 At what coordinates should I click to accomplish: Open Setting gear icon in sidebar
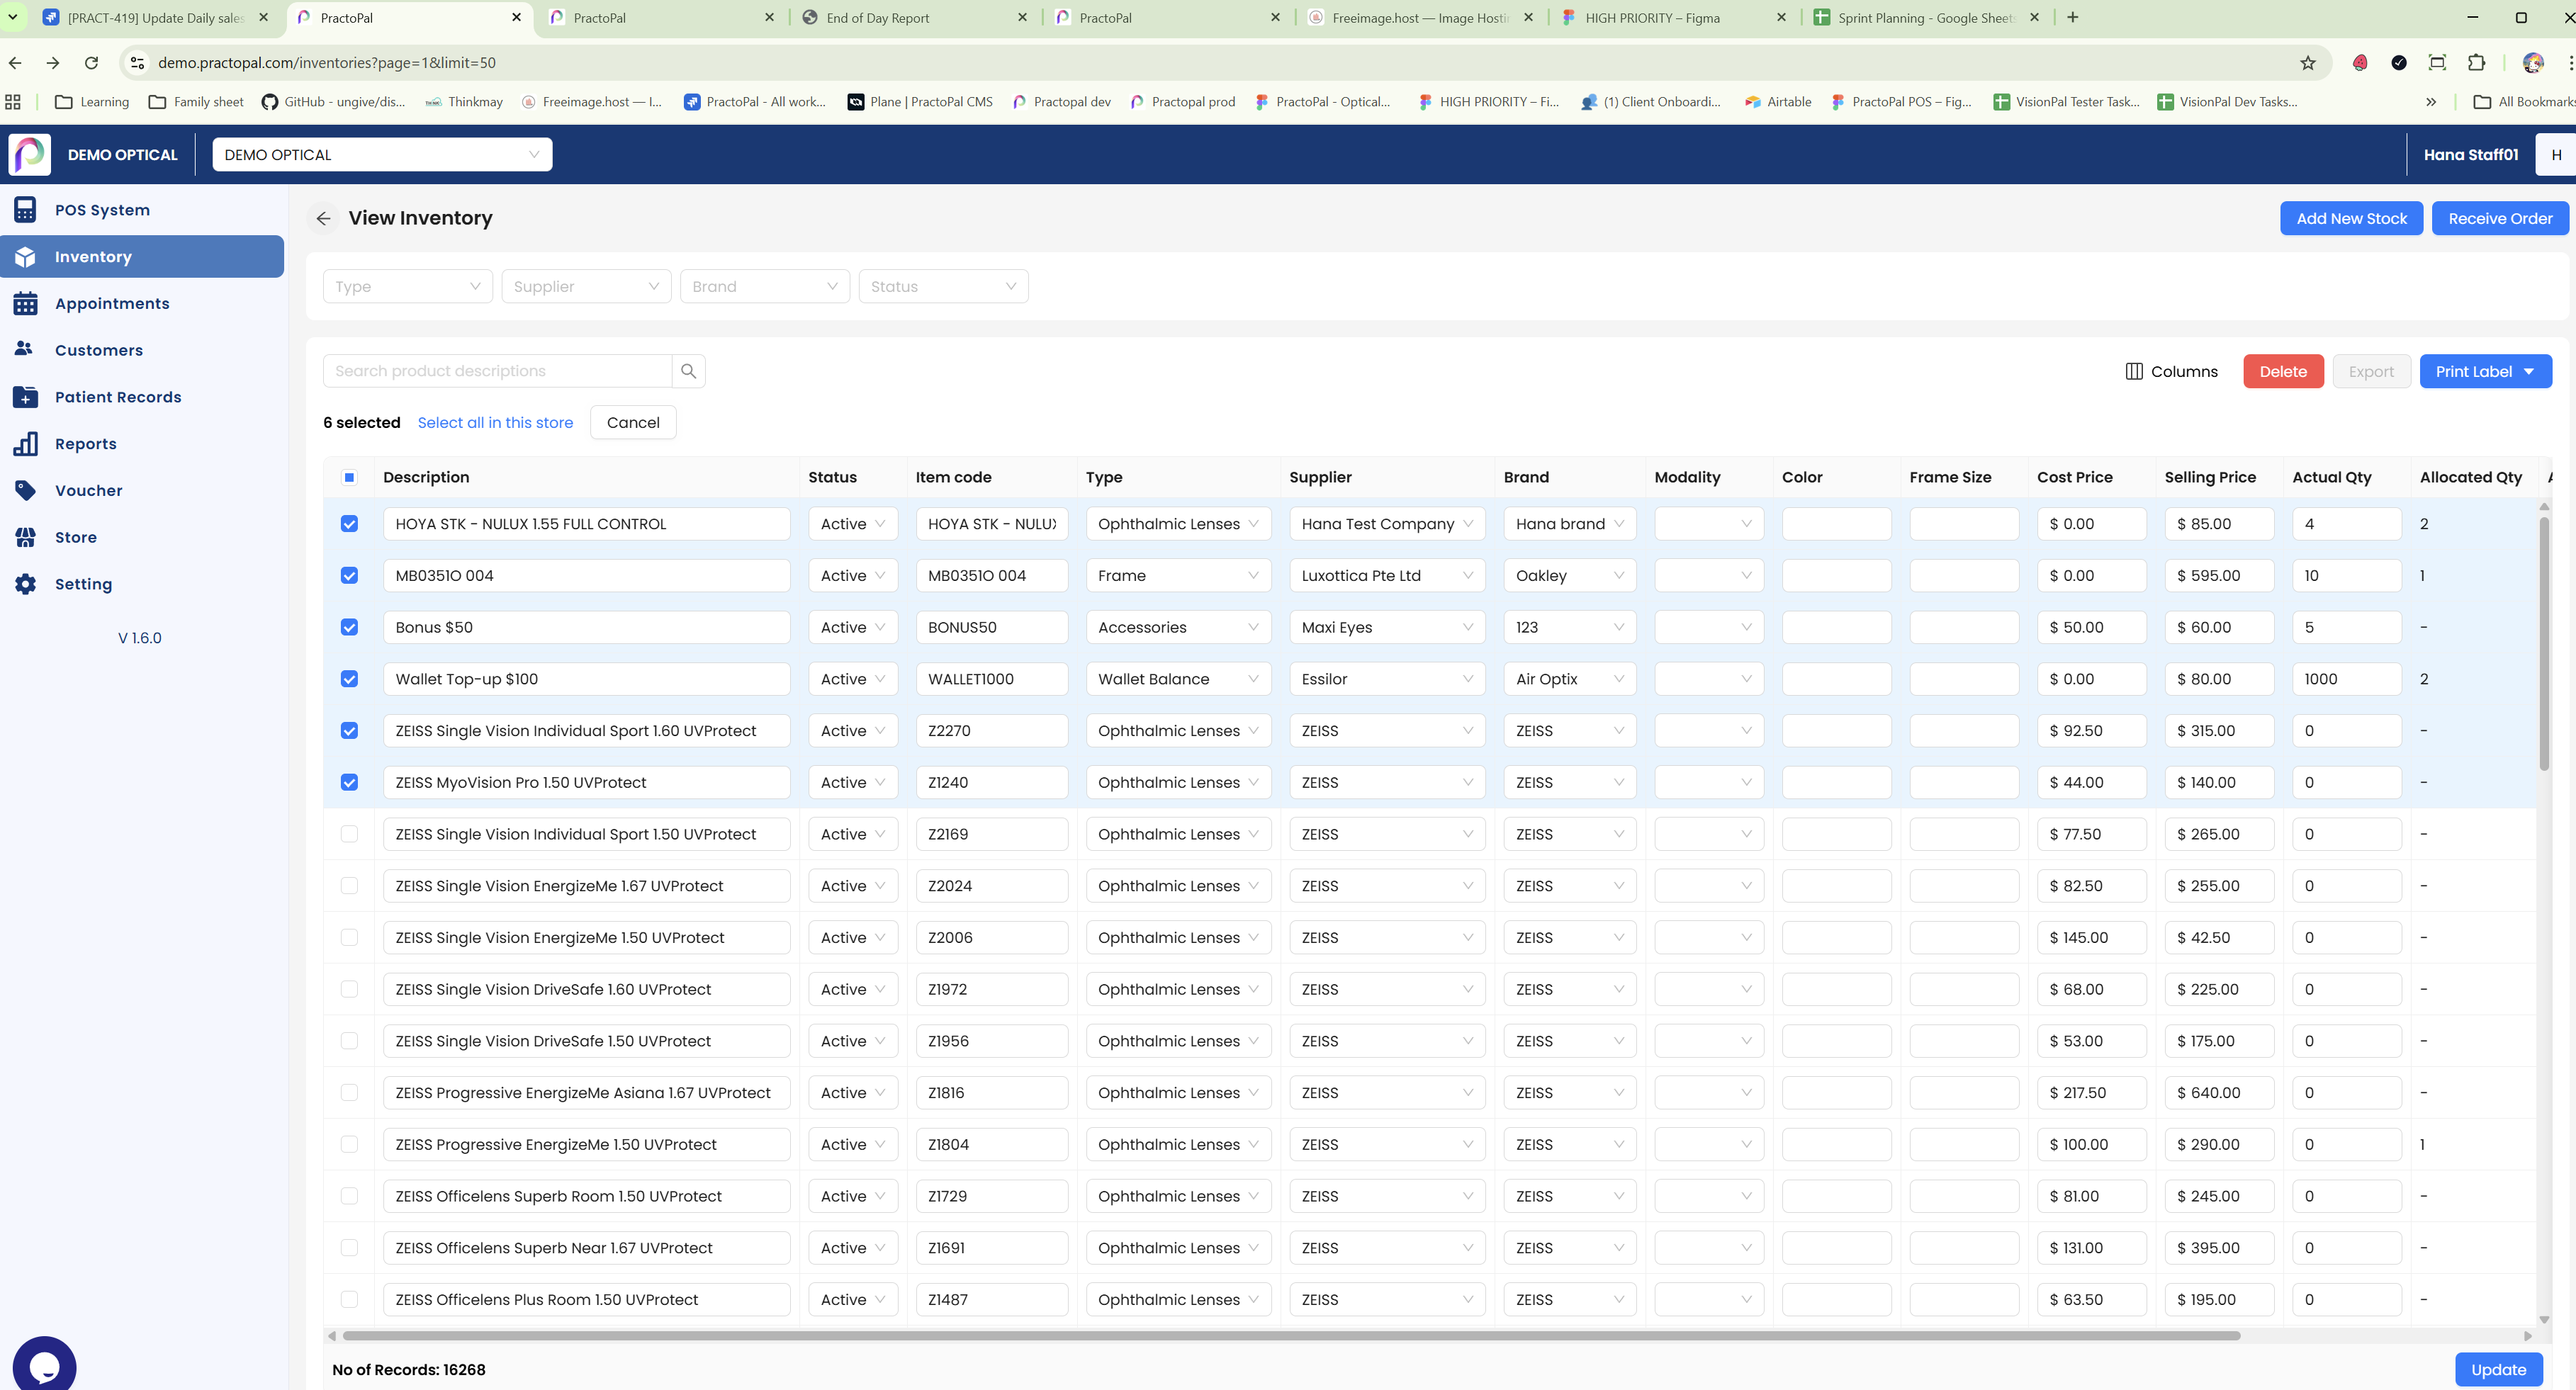pos(25,584)
